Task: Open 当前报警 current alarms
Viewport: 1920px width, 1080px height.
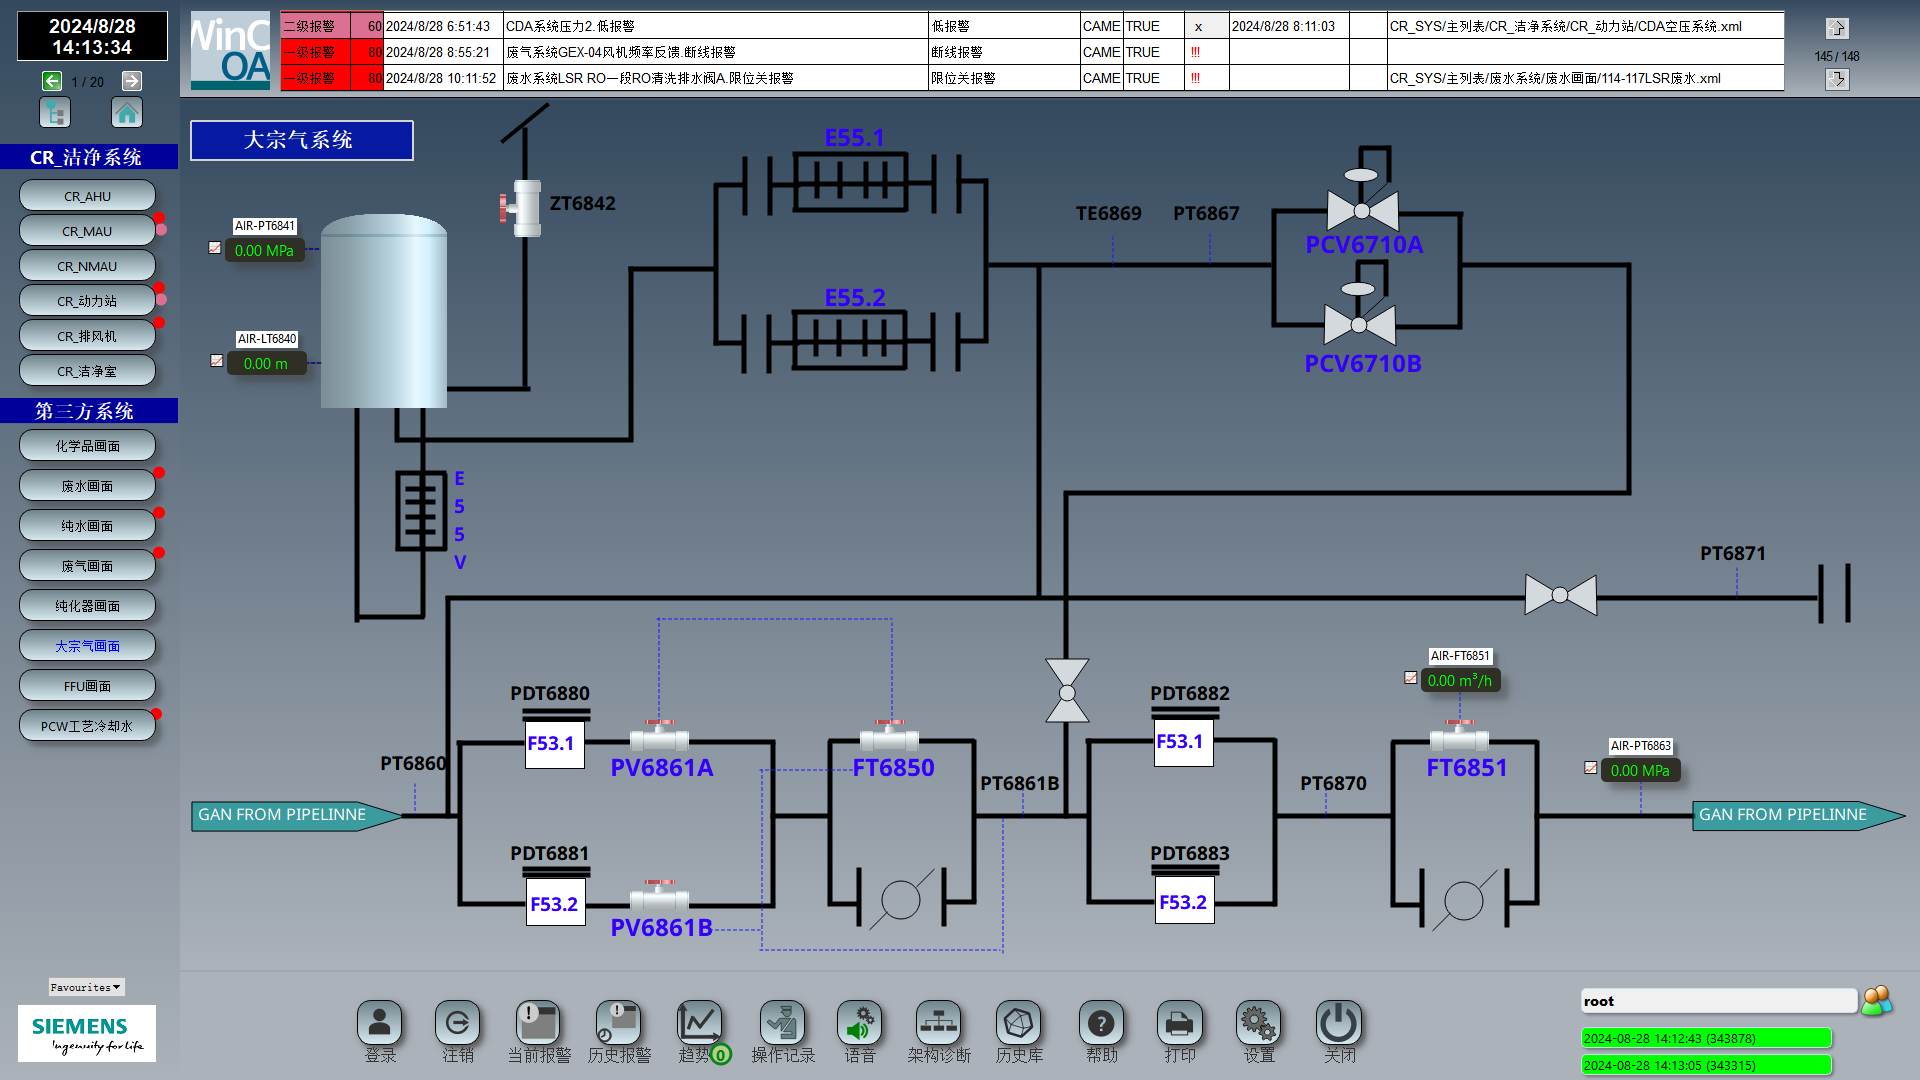Action: tap(538, 1023)
